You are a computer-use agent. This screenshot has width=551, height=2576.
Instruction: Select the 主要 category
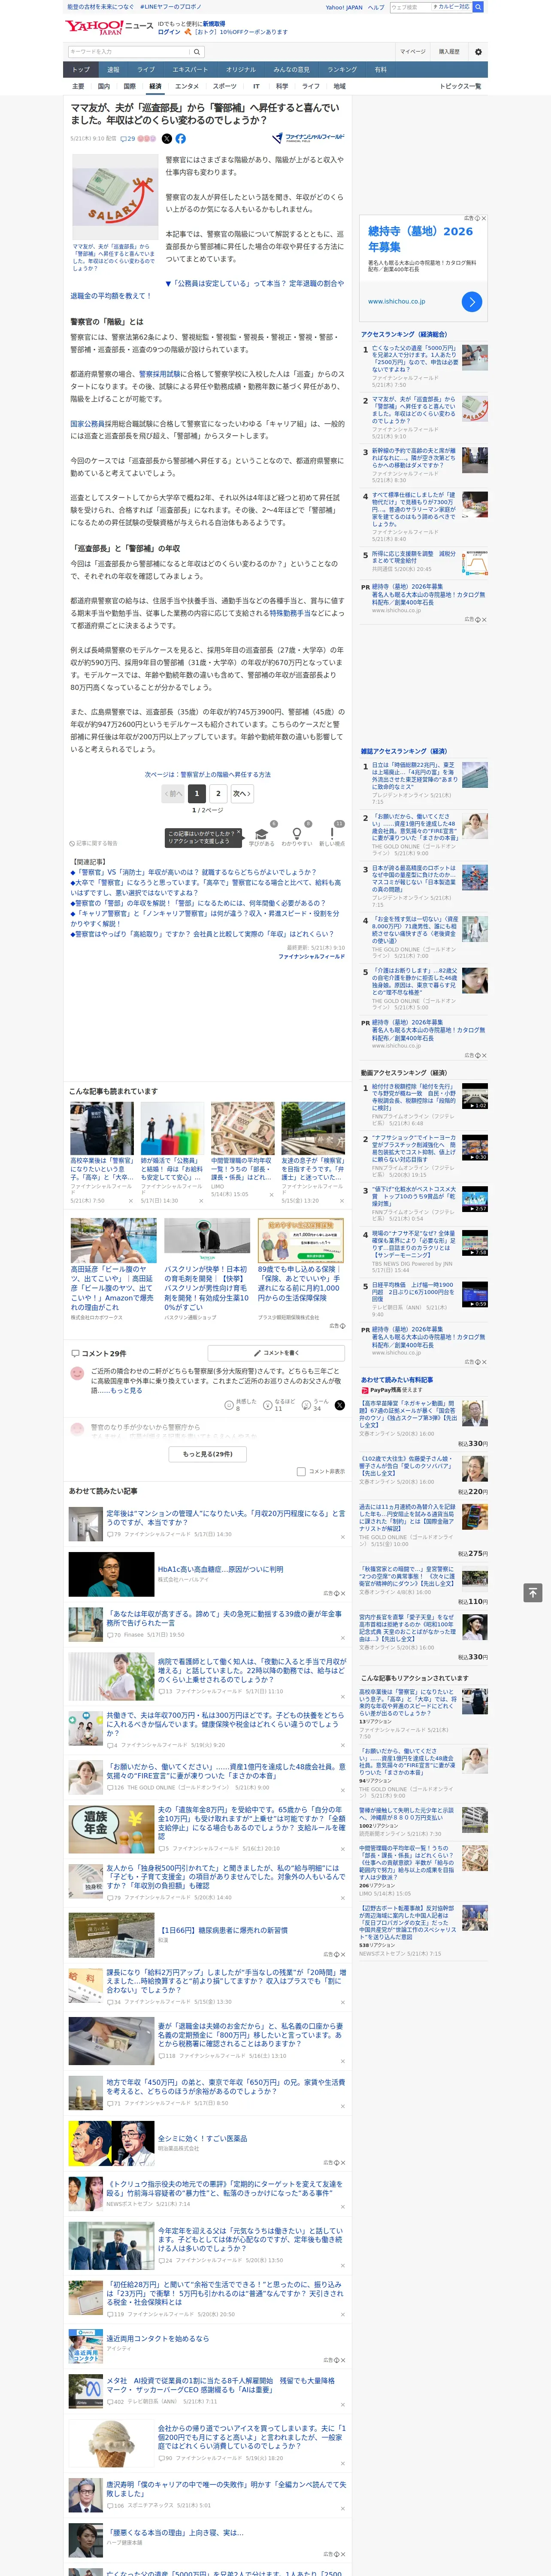(78, 86)
